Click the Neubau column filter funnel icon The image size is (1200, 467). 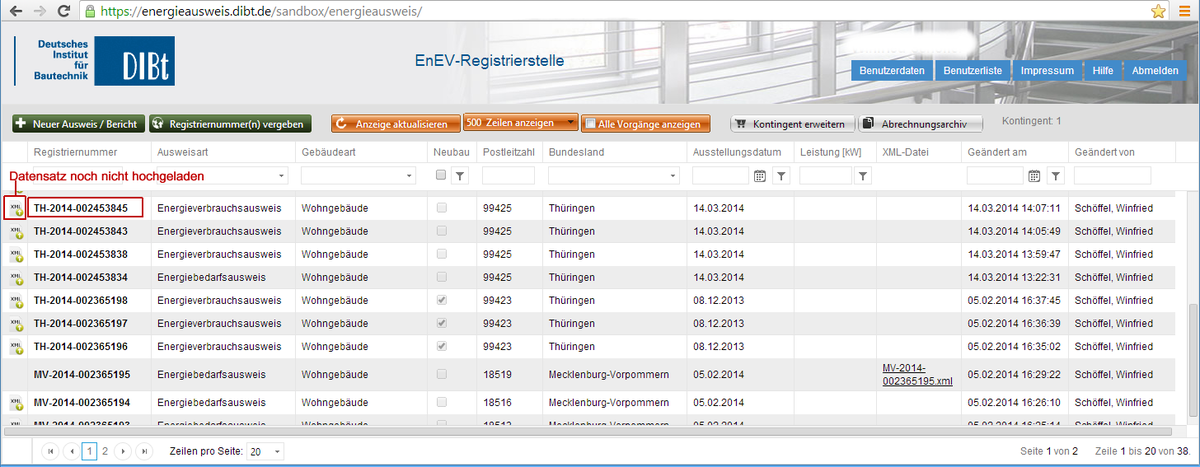(460, 176)
